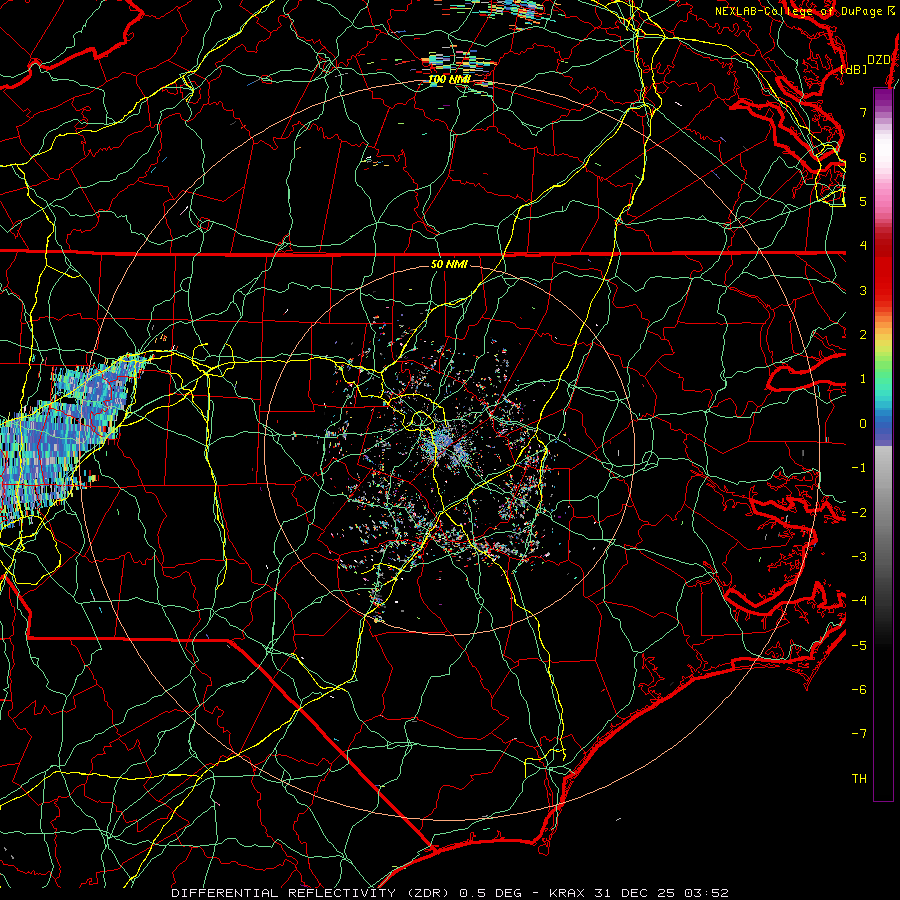Click the '50 NMI' range ring label
This screenshot has height=900, width=900.
pyautogui.click(x=449, y=265)
